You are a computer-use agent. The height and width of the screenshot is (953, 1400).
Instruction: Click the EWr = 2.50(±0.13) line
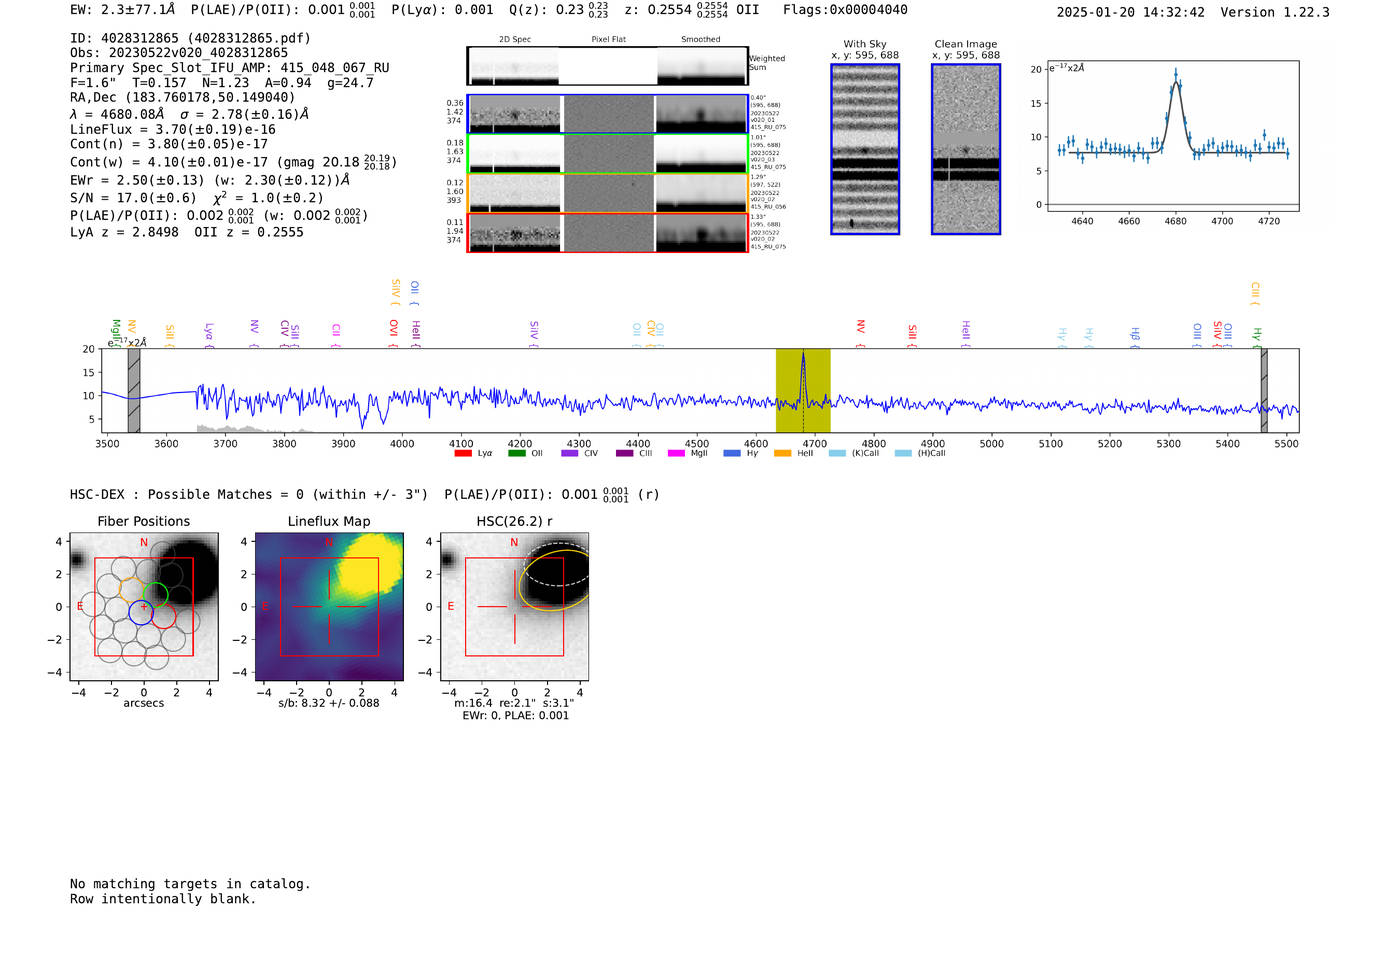pos(210,180)
